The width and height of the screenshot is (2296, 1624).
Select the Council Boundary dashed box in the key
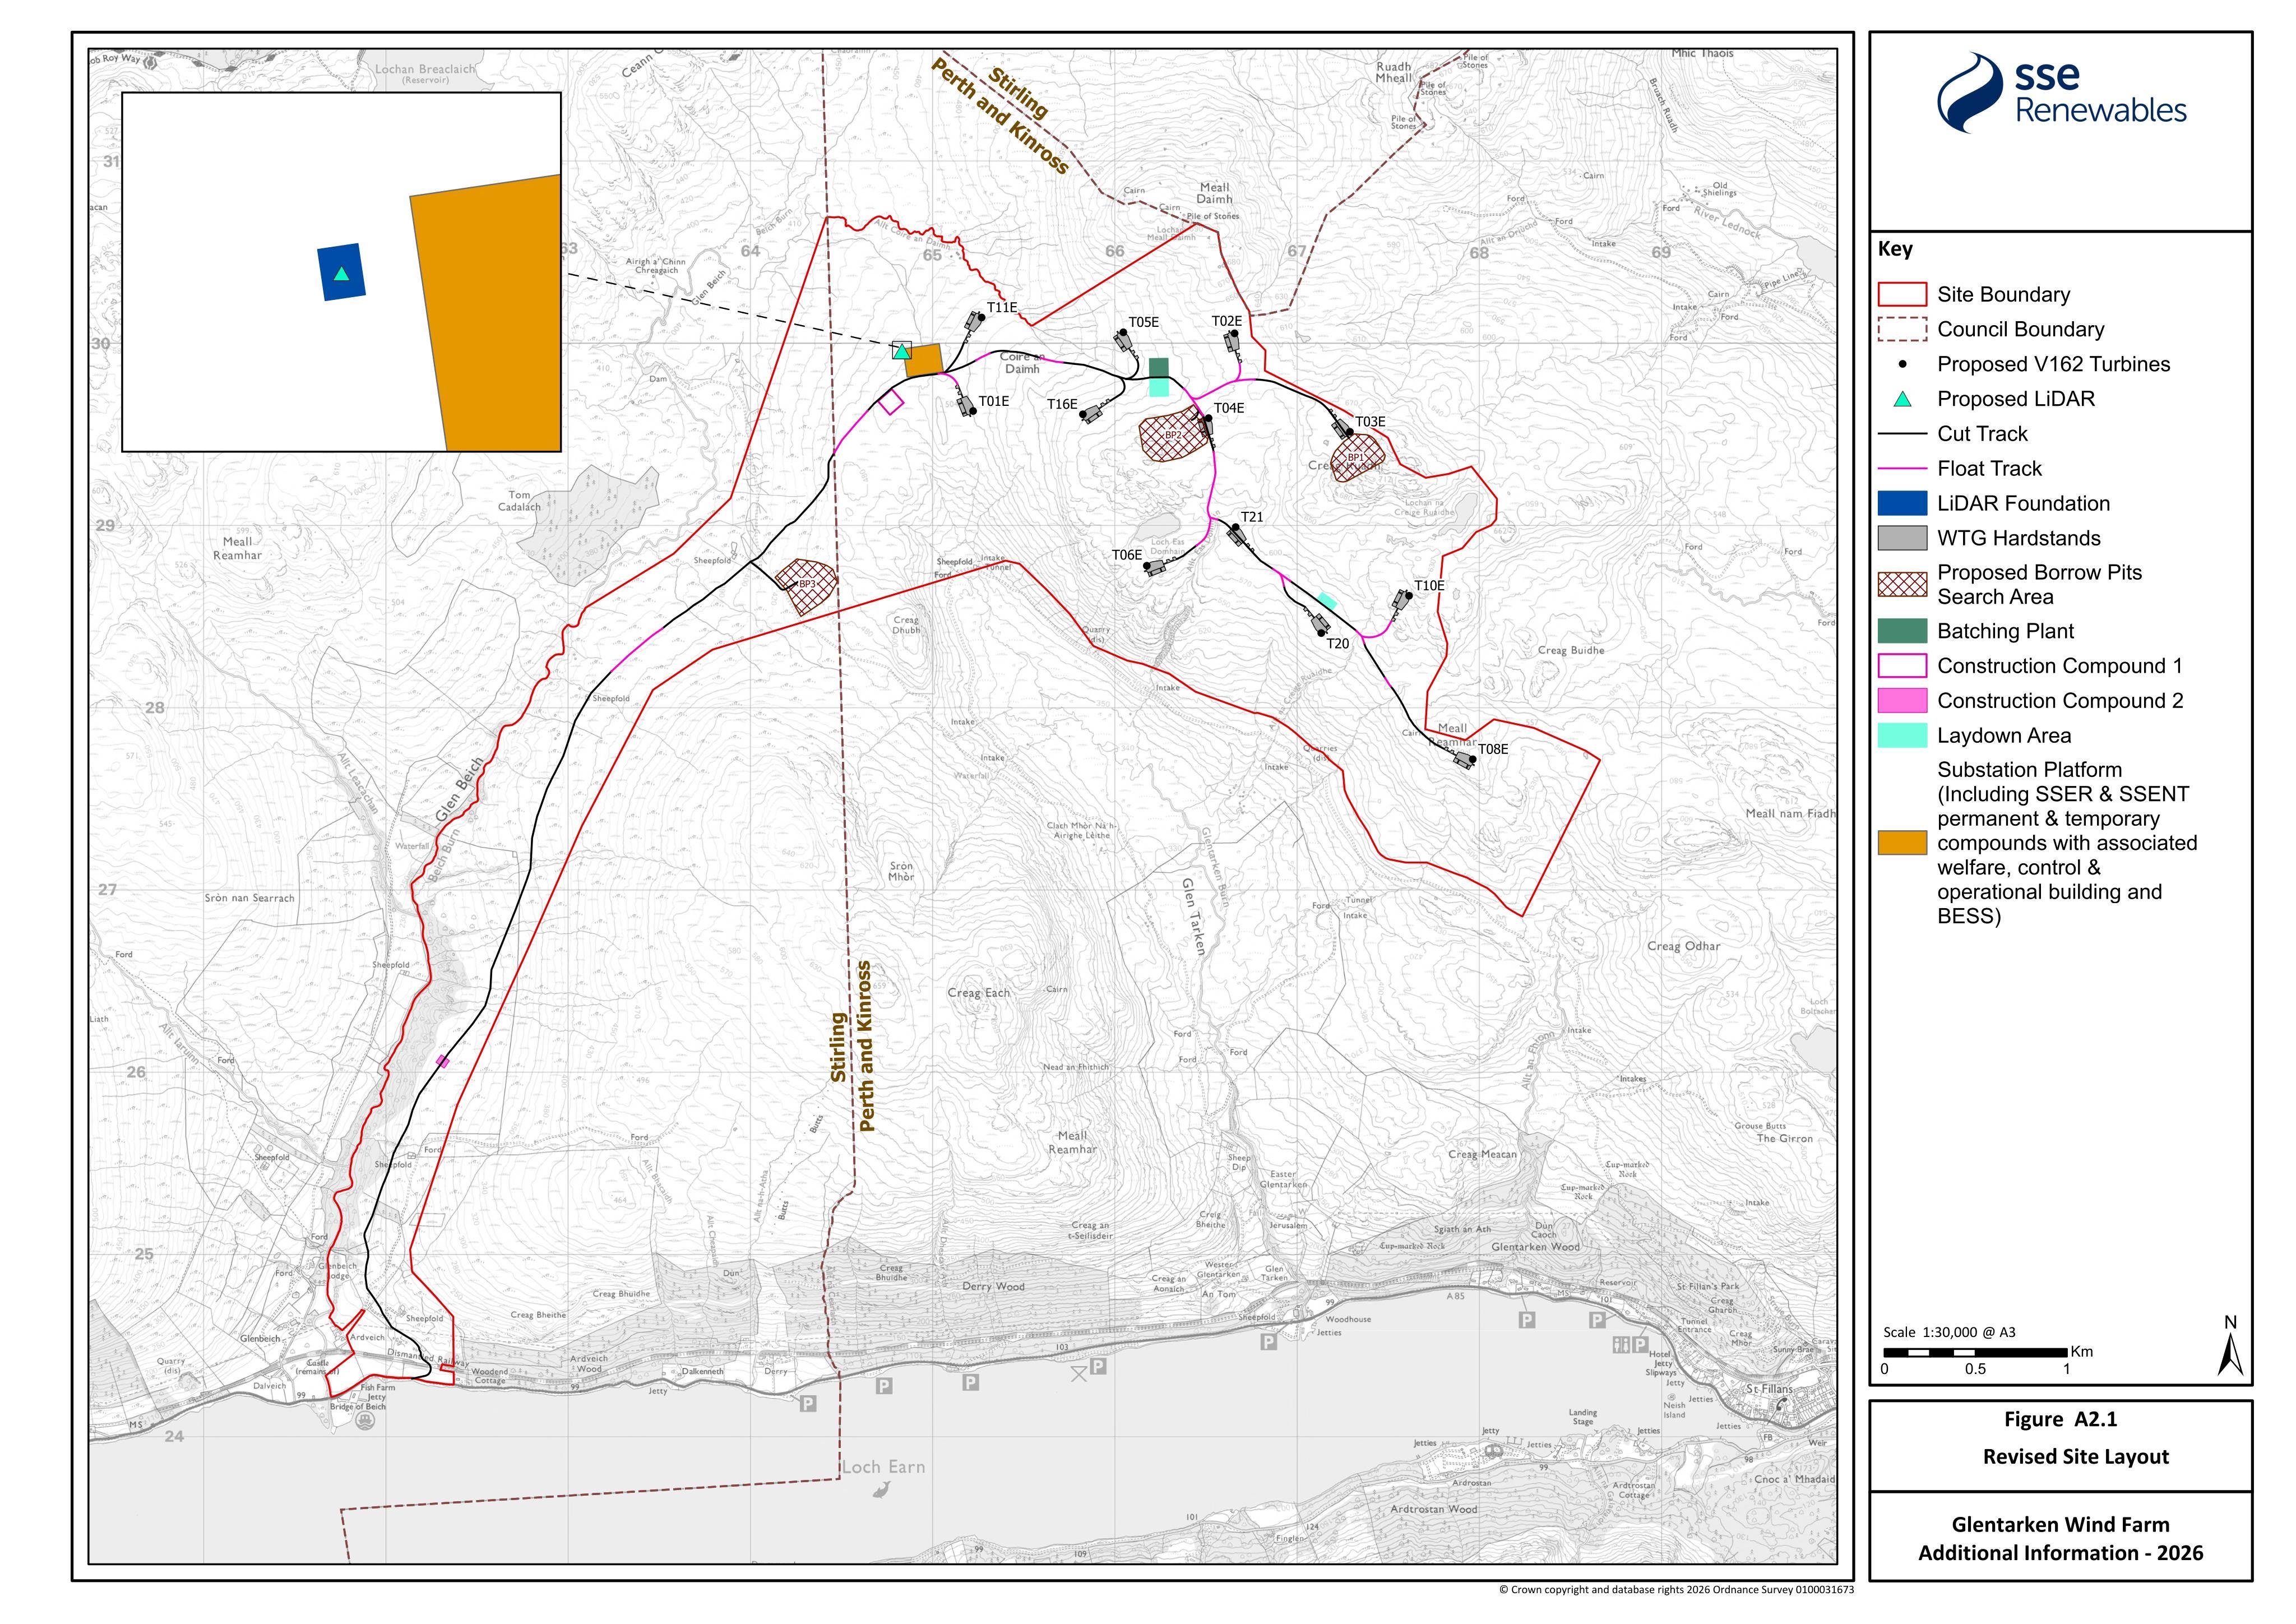pos(1902,329)
